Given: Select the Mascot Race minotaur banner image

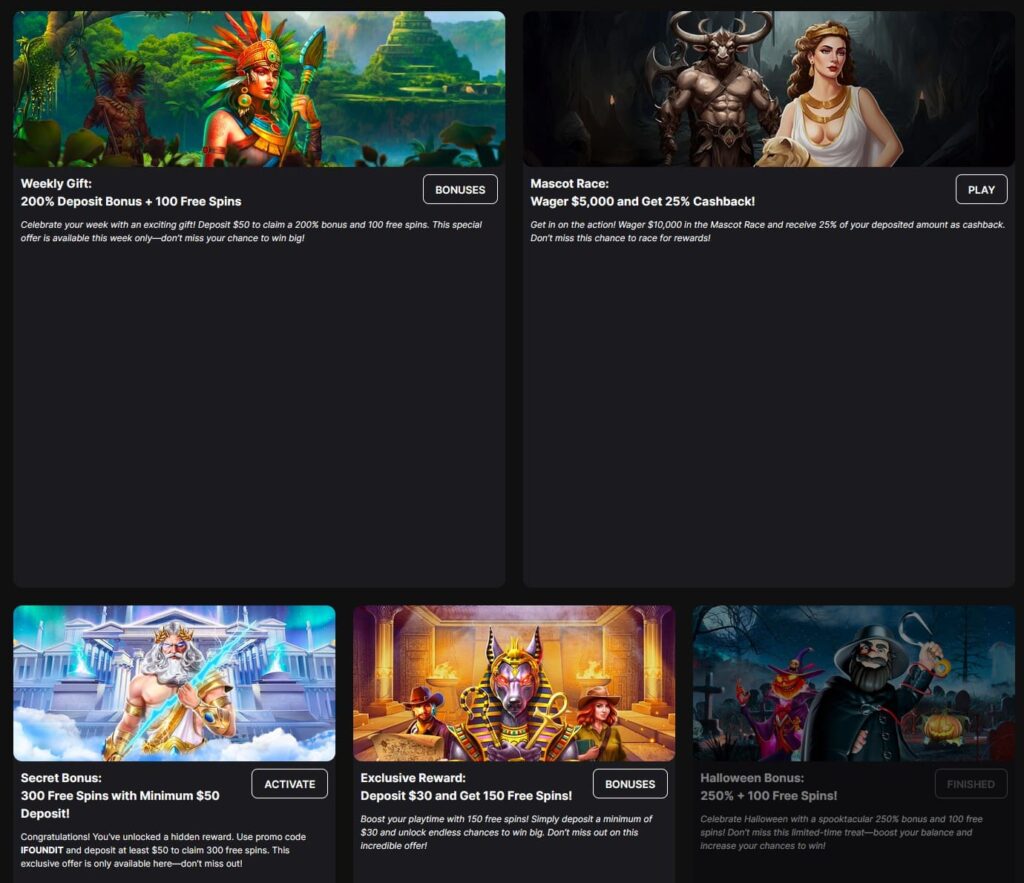Looking at the screenshot, I should click(x=768, y=89).
